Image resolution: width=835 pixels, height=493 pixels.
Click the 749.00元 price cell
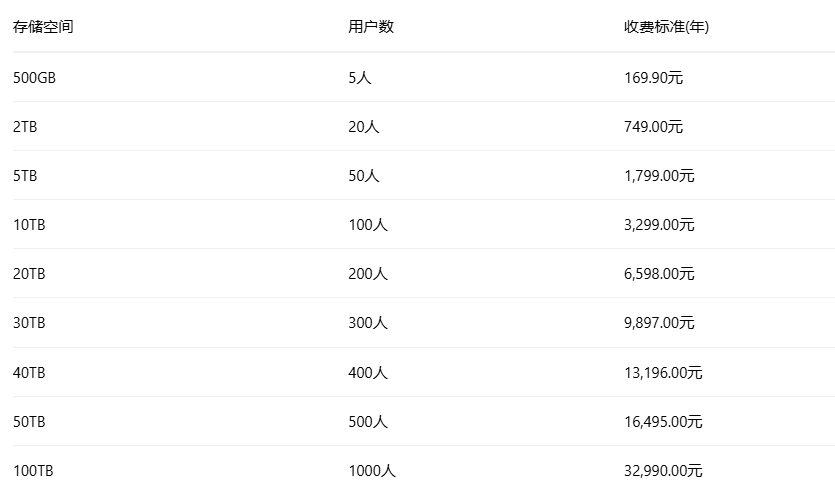[x=653, y=127]
